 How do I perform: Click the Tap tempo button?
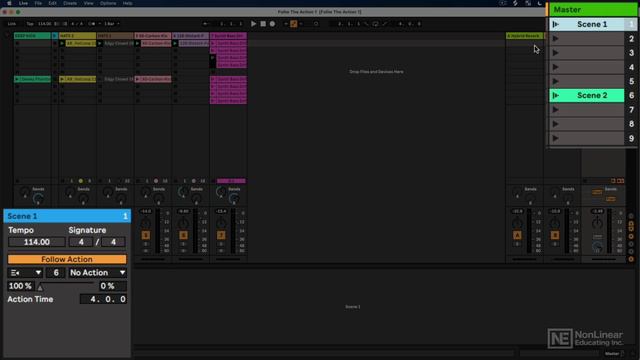[x=30, y=24]
